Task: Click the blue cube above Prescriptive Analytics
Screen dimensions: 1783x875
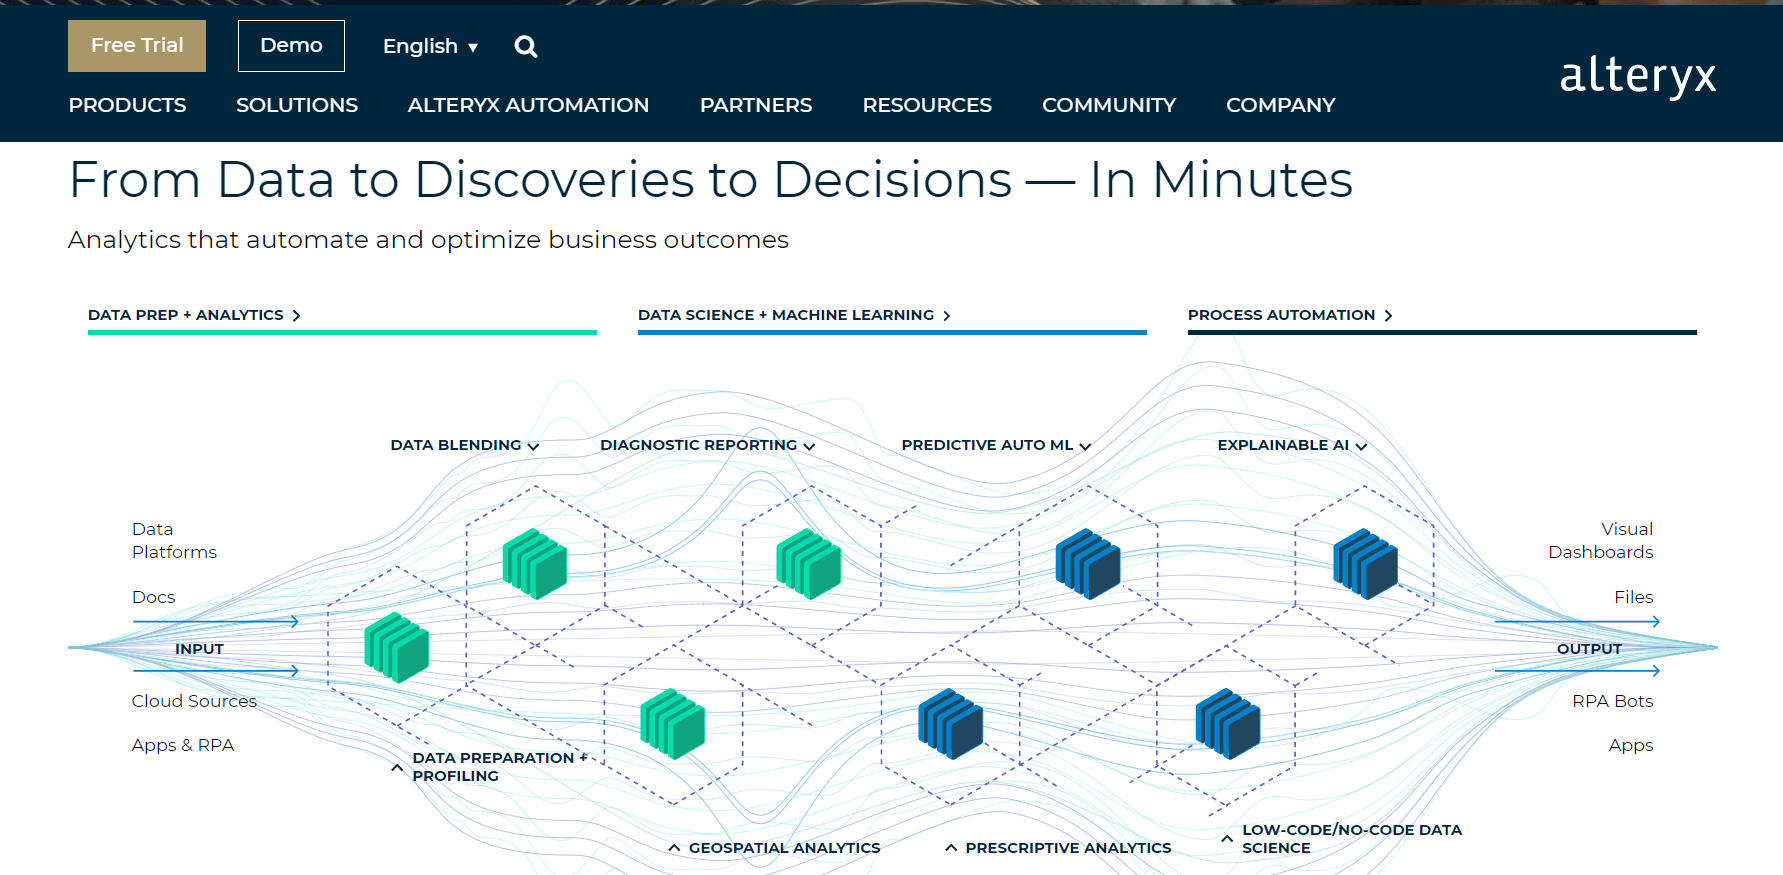Action: (x=950, y=724)
